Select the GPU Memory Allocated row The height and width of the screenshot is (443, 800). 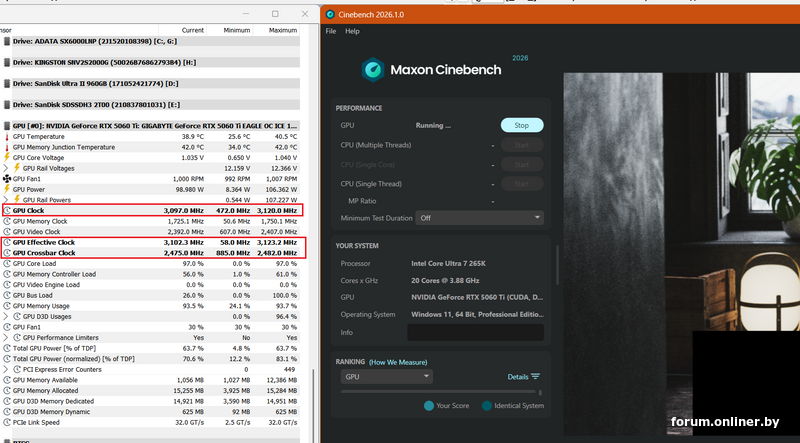tap(151, 390)
